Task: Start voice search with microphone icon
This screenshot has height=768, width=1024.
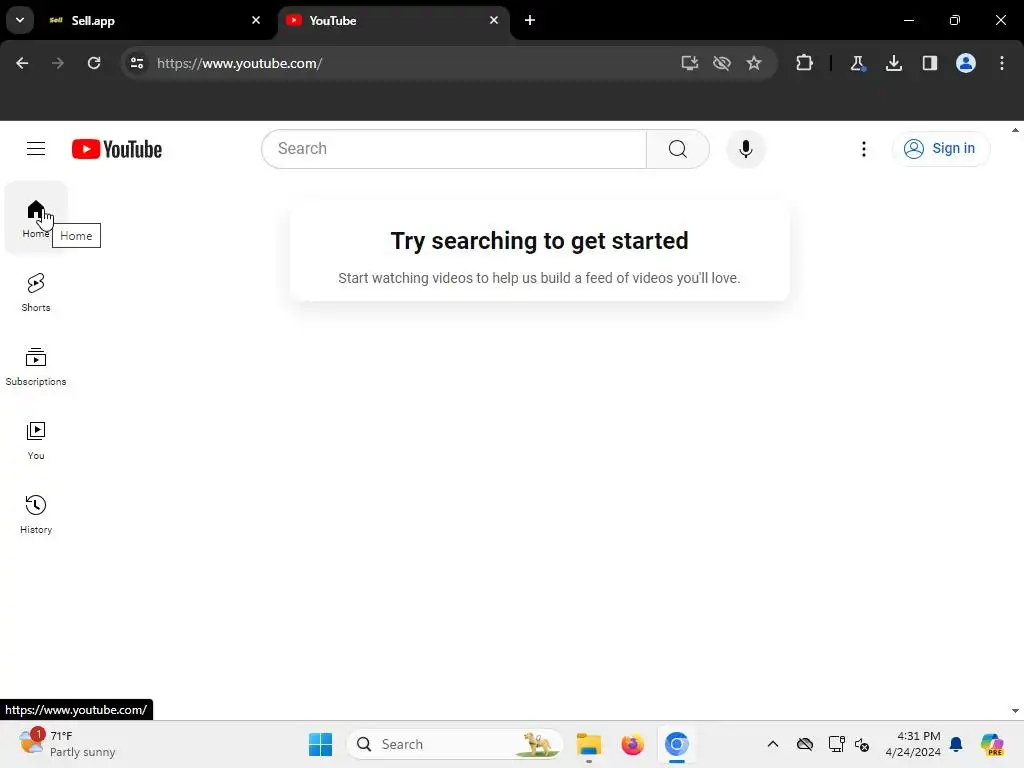Action: click(x=745, y=149)
